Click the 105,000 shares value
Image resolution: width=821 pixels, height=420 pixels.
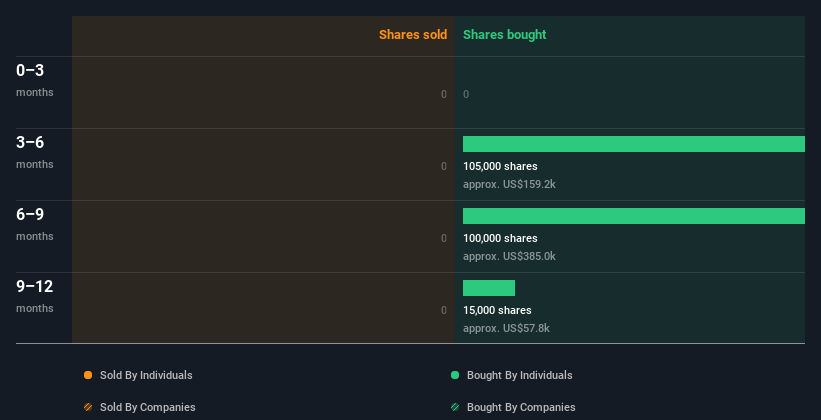tap(500, 166)
